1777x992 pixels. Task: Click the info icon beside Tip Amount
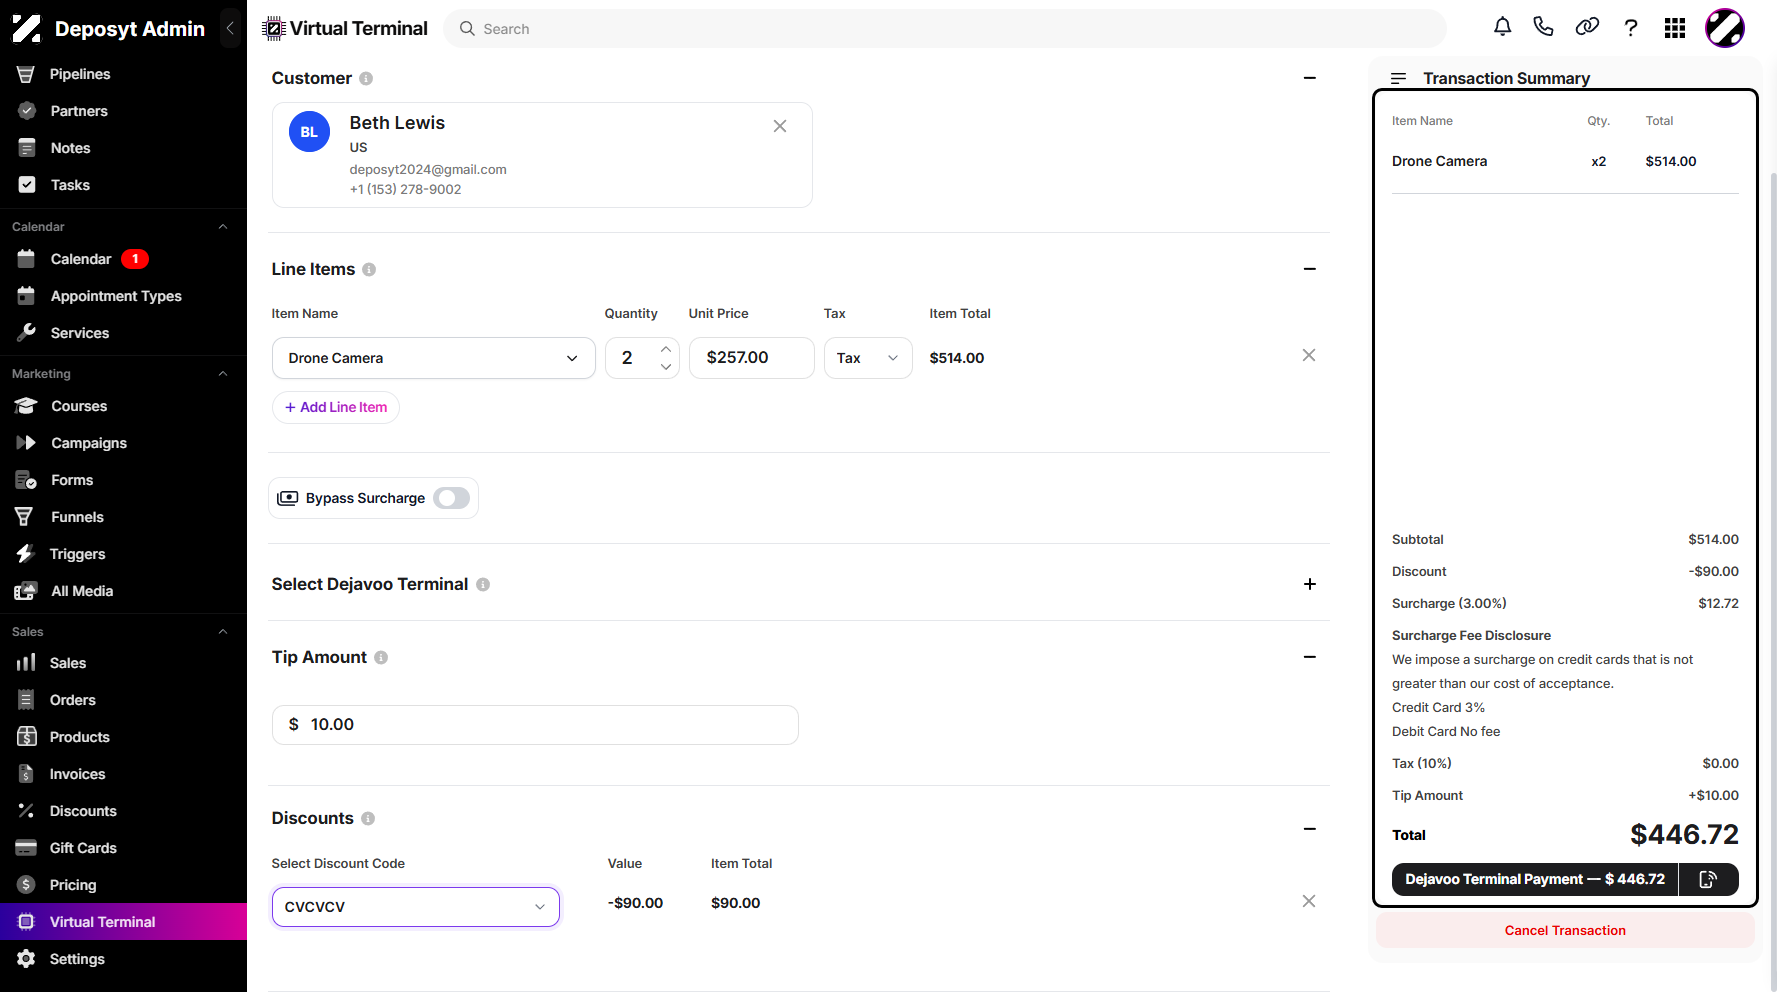tap(381, 657)
